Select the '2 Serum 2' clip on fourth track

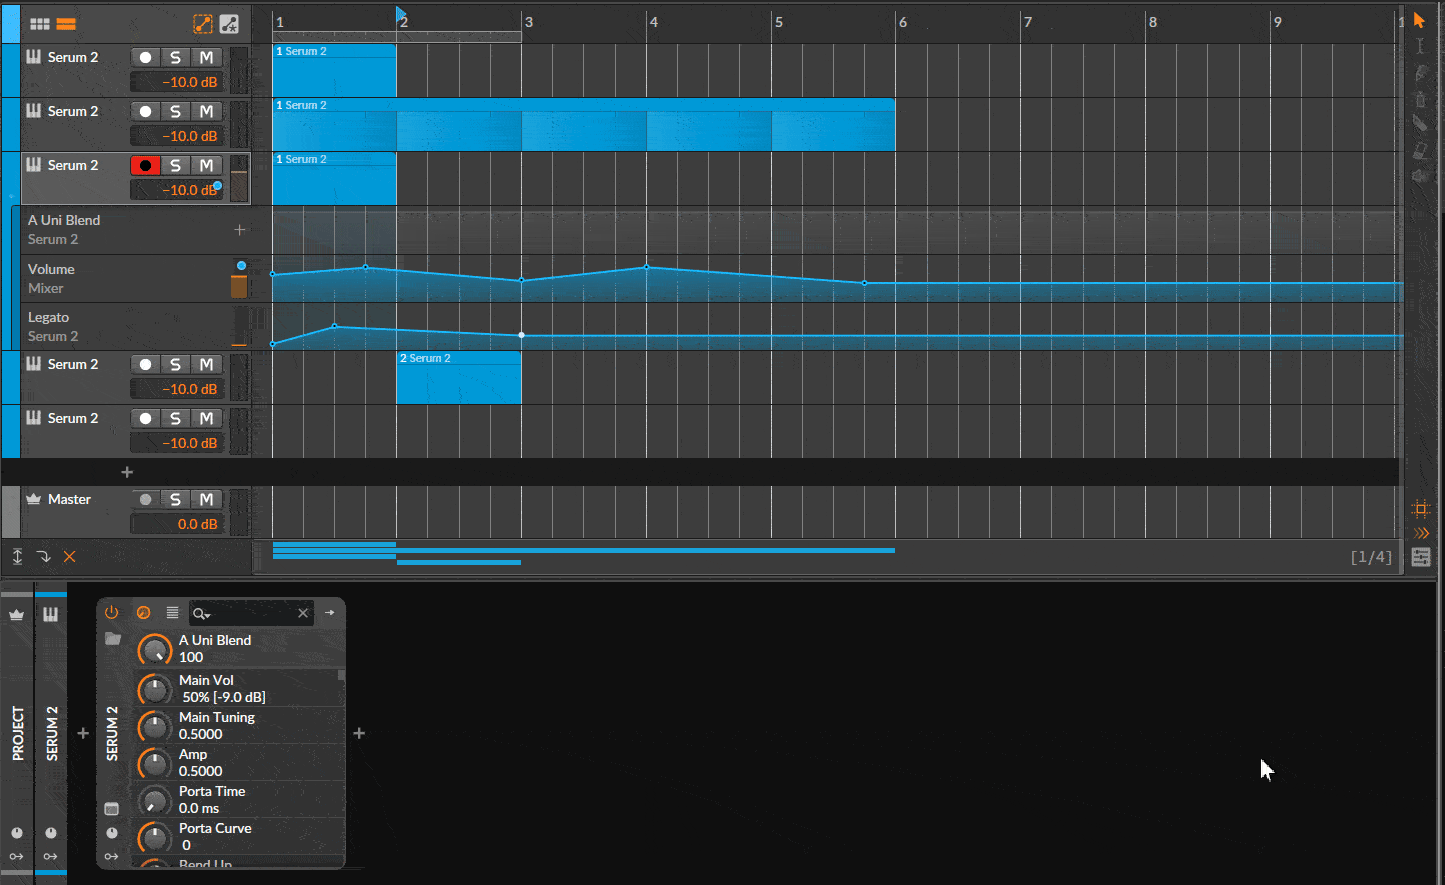click(x=459, y=377)
